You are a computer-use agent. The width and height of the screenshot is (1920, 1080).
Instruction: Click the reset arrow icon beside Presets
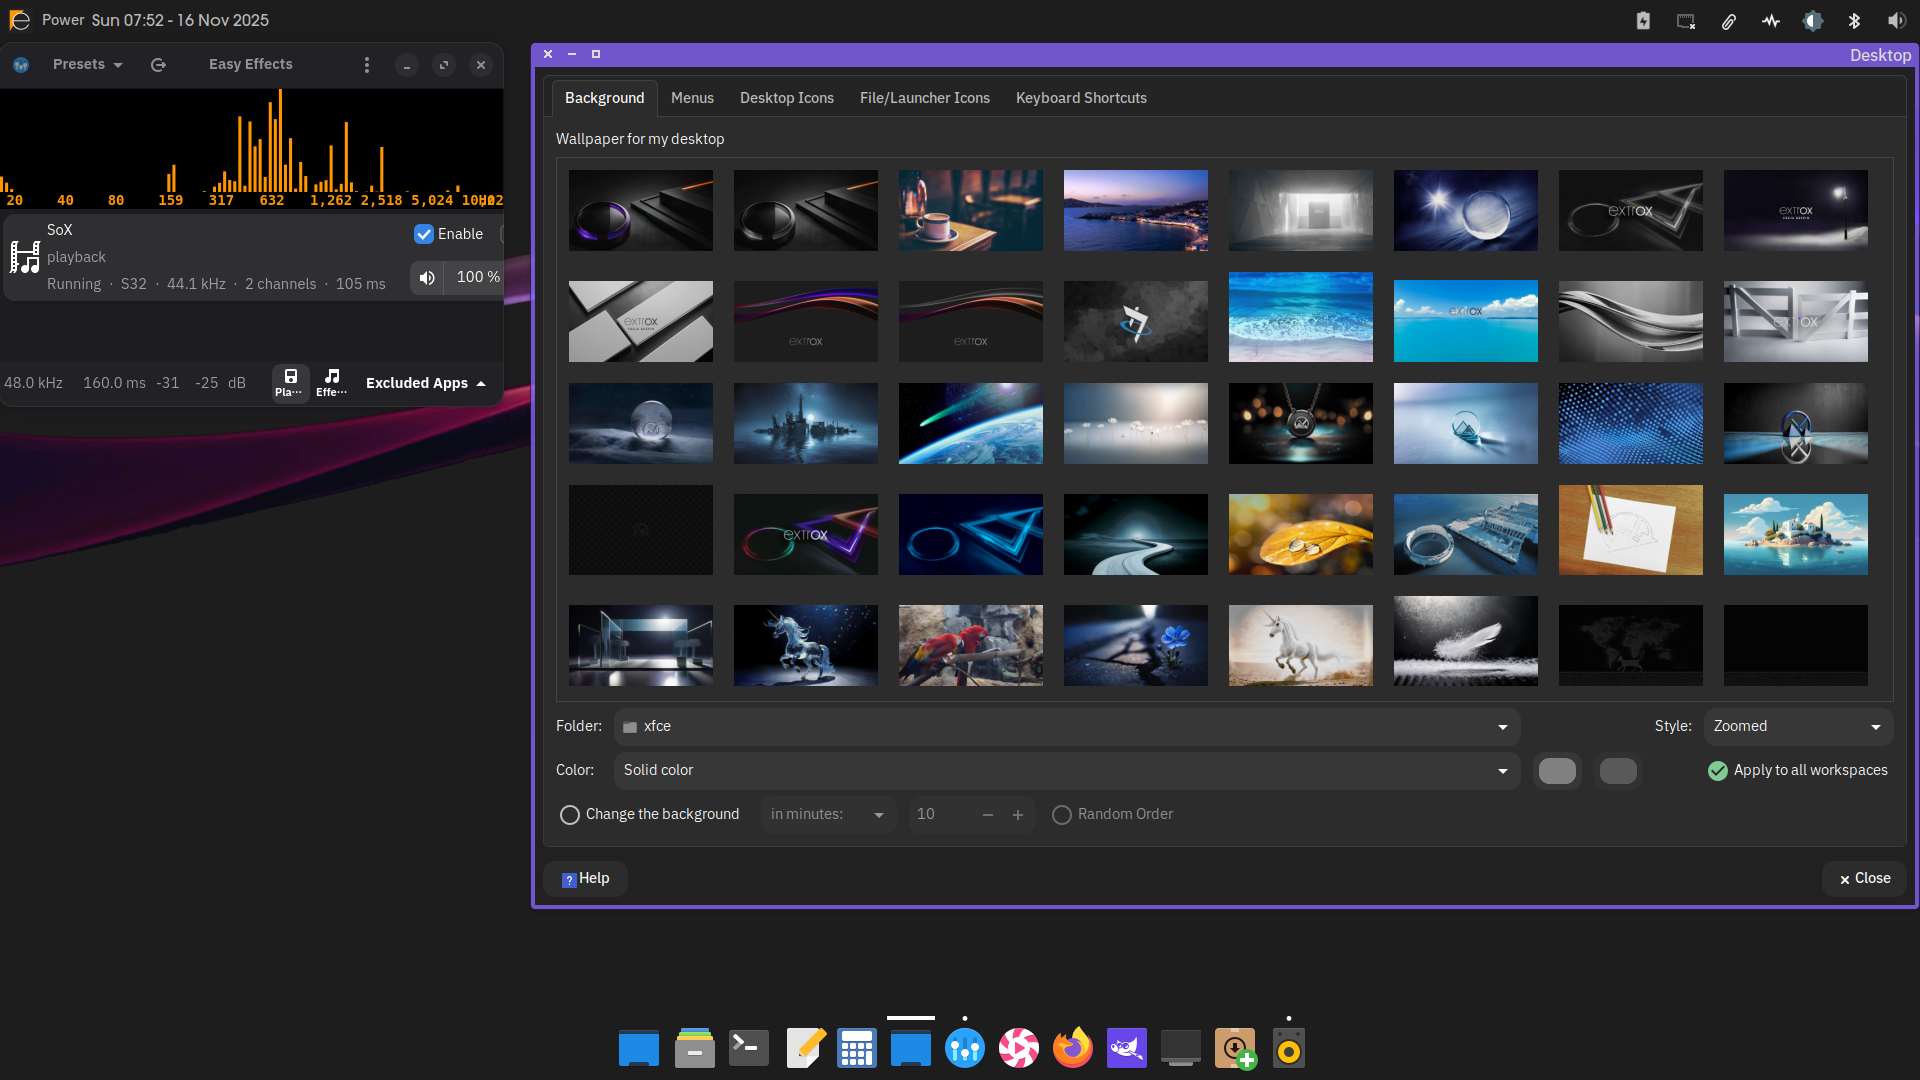click(158, 65)
